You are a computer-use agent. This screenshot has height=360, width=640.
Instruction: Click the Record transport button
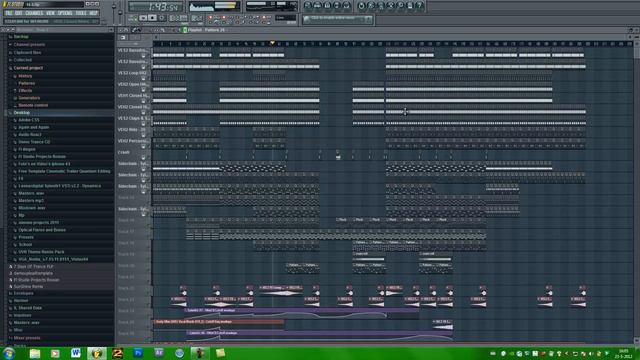point(162,18)
